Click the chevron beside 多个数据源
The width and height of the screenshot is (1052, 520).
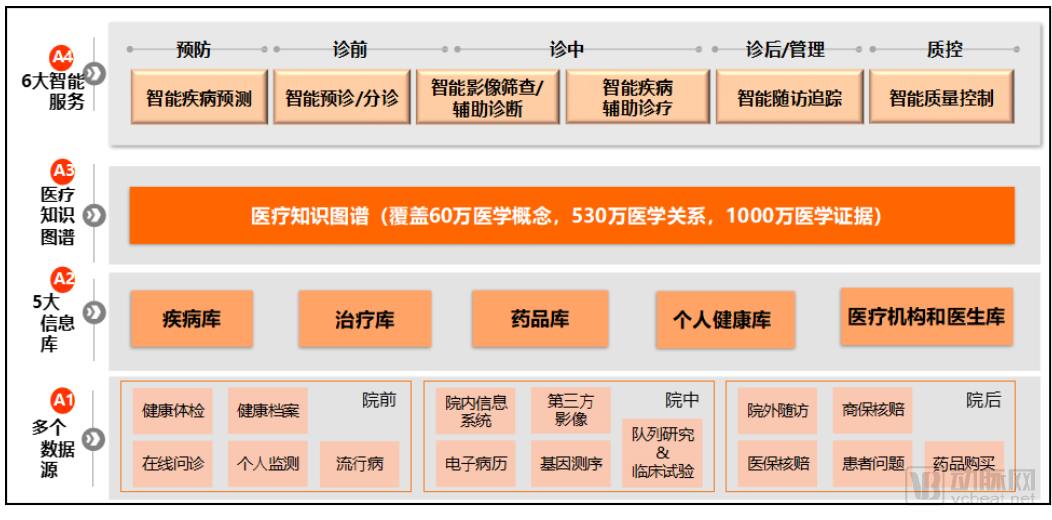[95, 439]
